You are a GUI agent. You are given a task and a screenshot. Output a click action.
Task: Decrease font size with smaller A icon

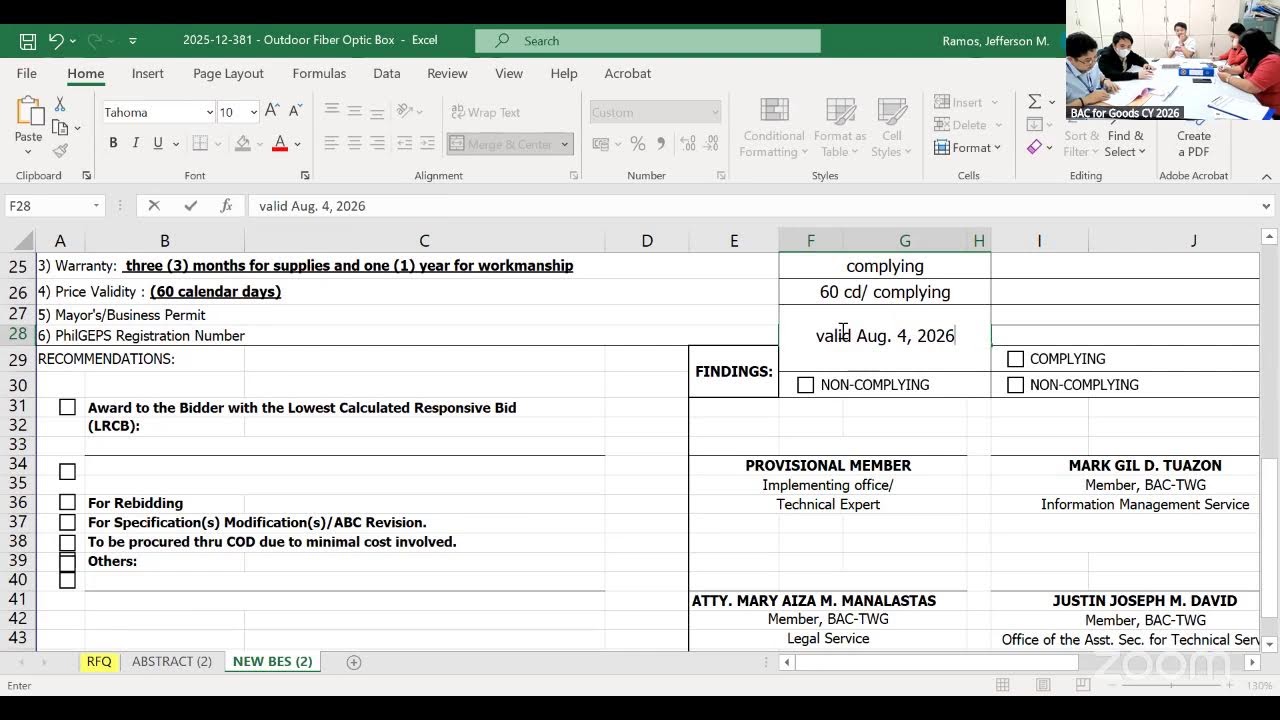pyautogui.click(x=295, y=112)
